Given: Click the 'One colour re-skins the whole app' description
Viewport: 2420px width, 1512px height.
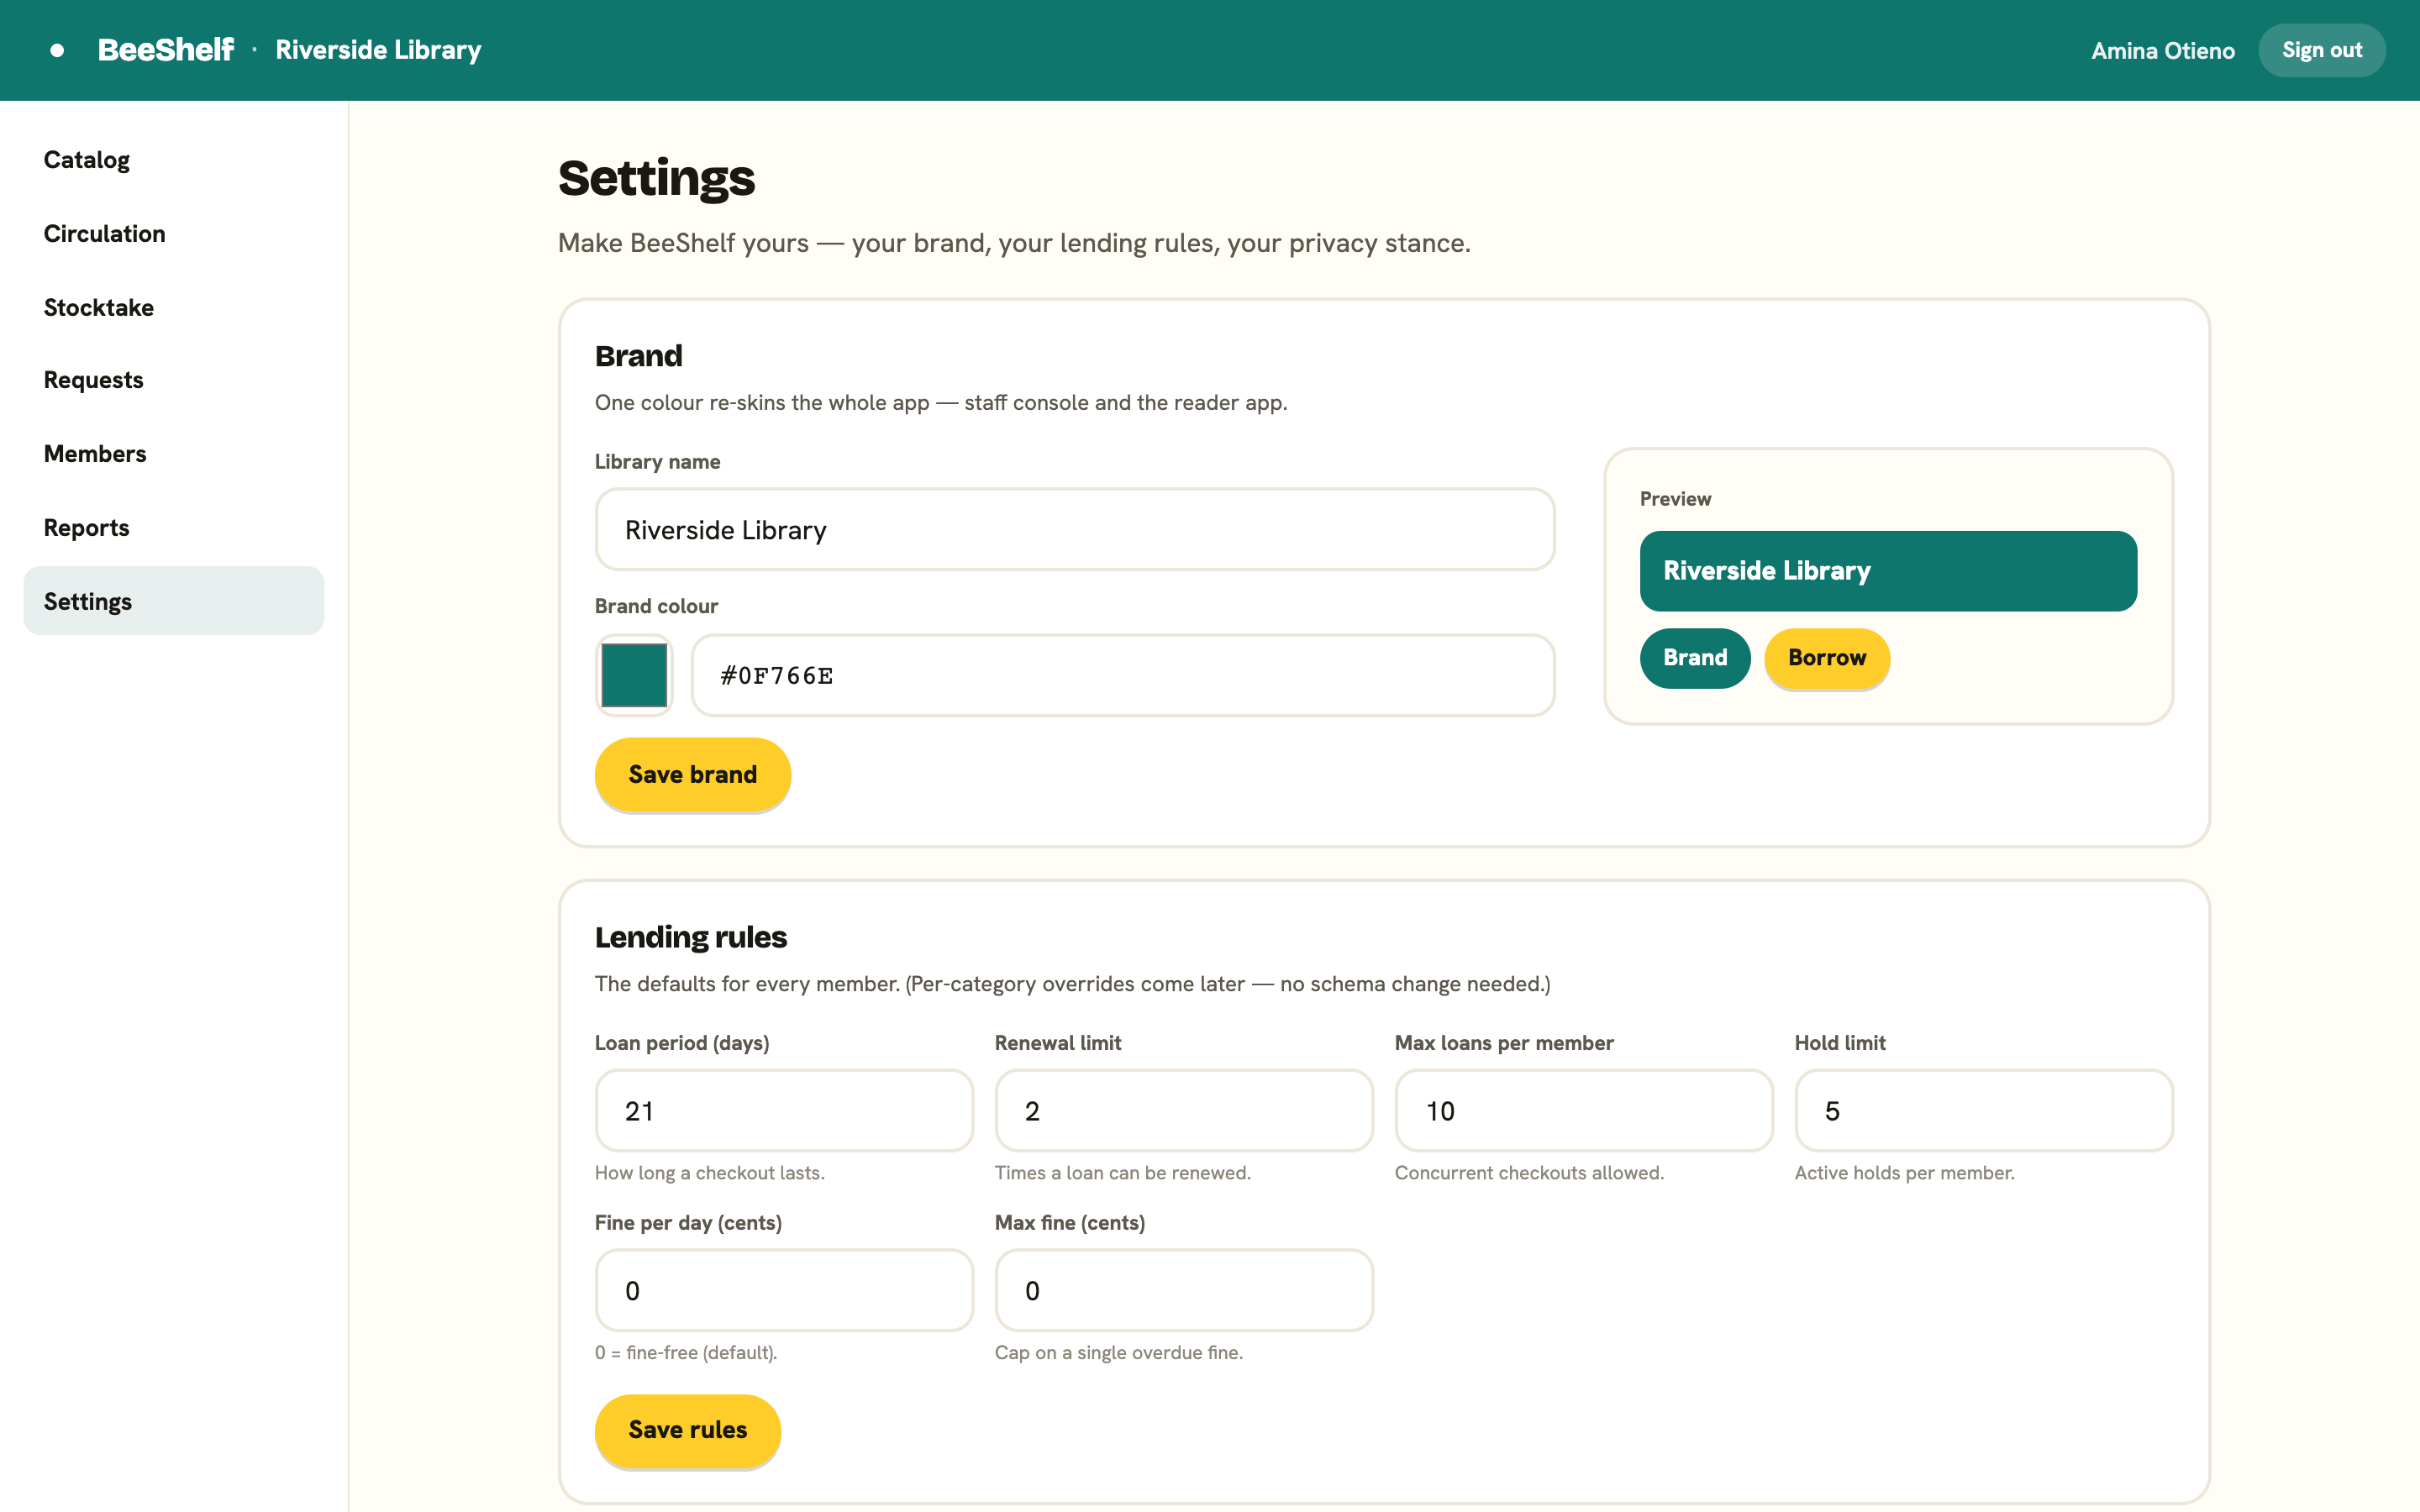Looking at the screenshot, I should 941,403.
